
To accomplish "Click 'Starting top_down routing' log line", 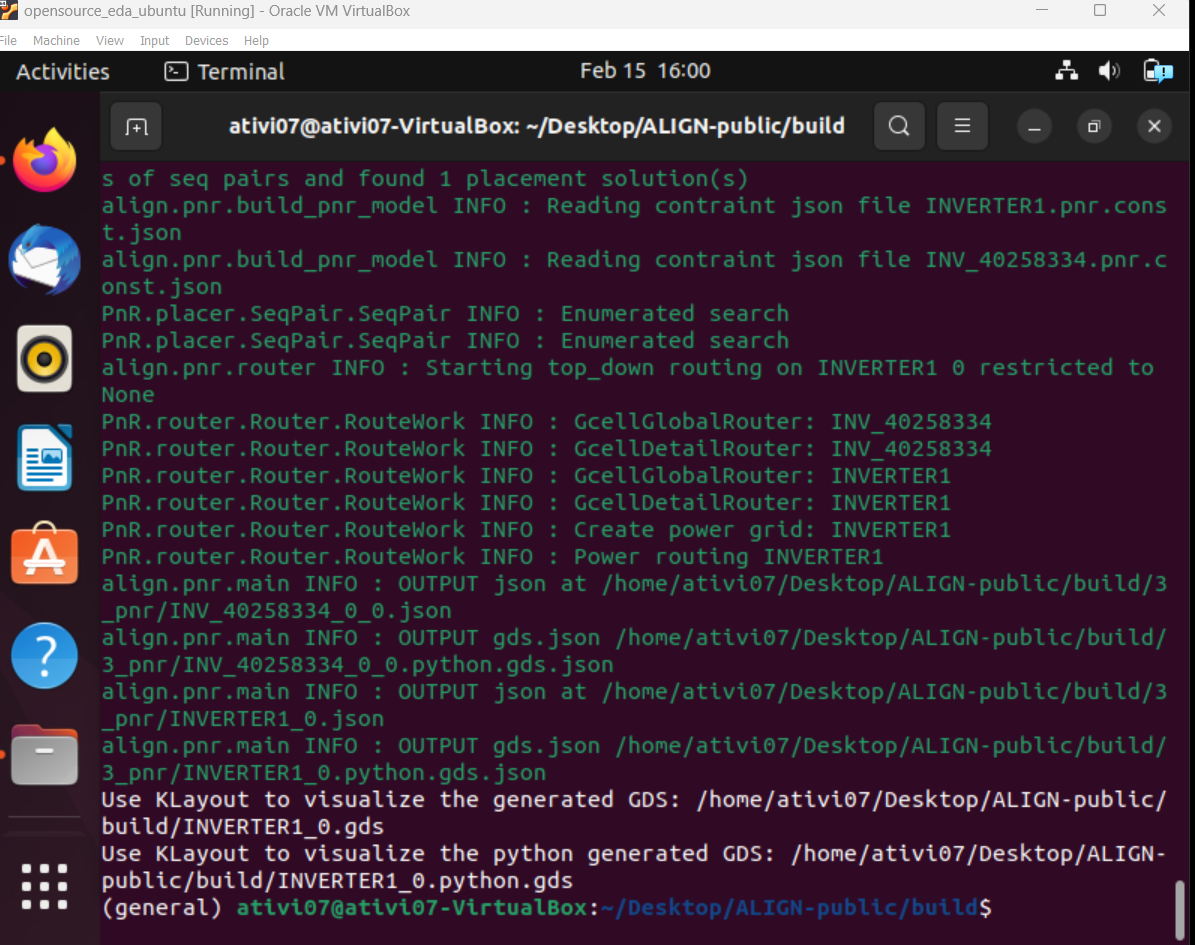I will click(x=628, y=381).
